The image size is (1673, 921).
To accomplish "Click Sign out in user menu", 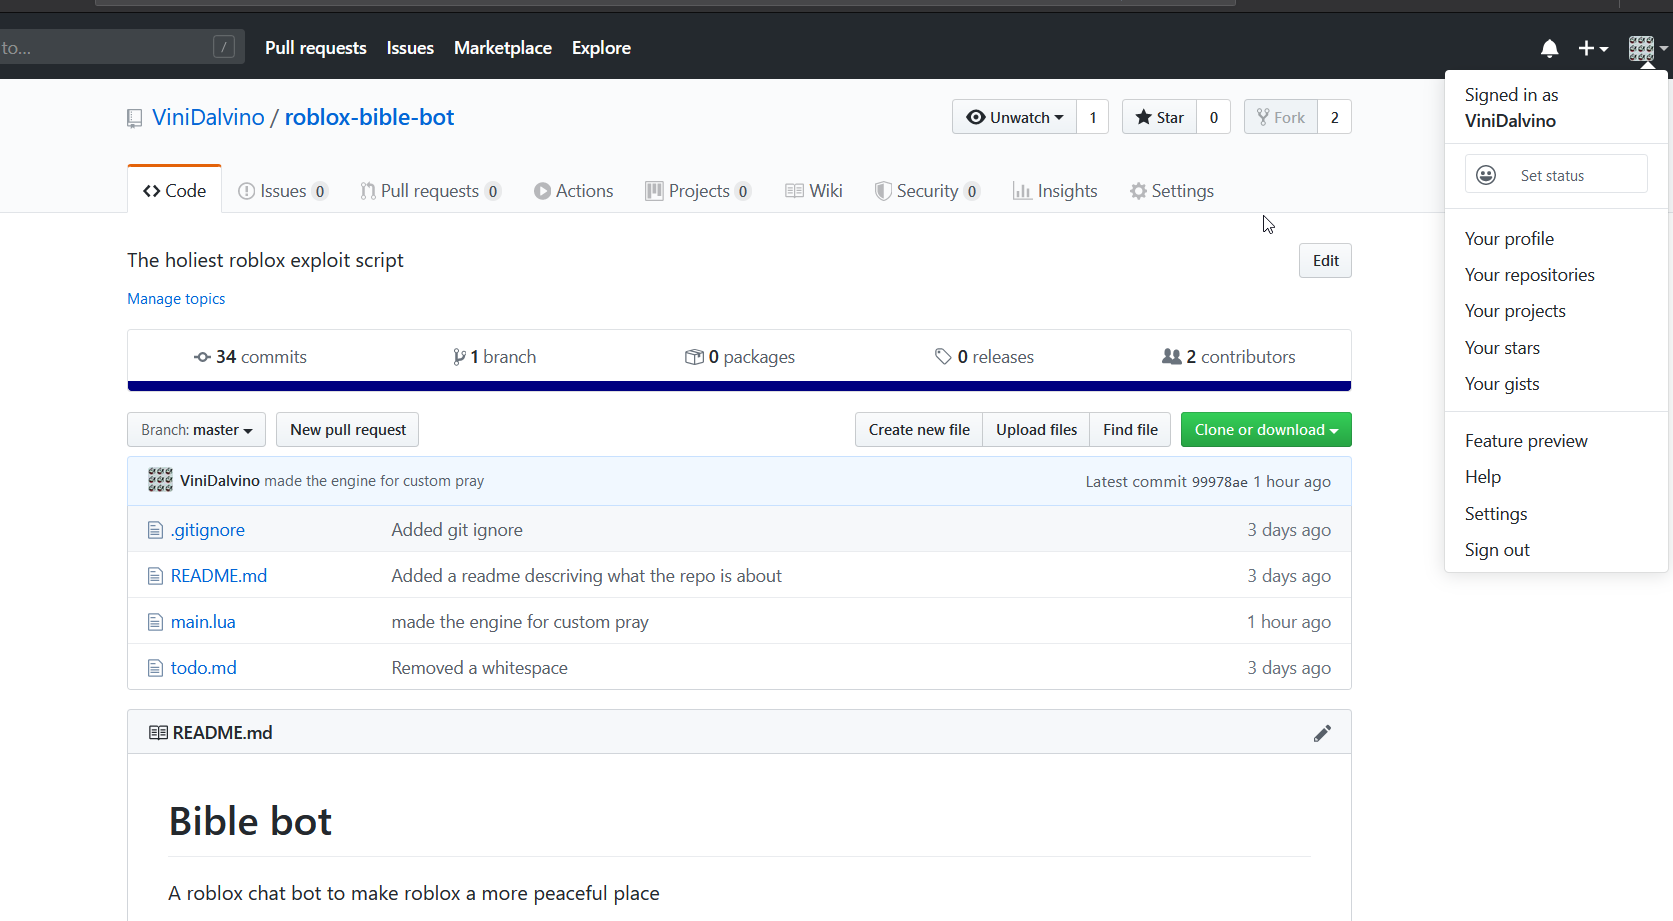I will tap(1556, 550).
